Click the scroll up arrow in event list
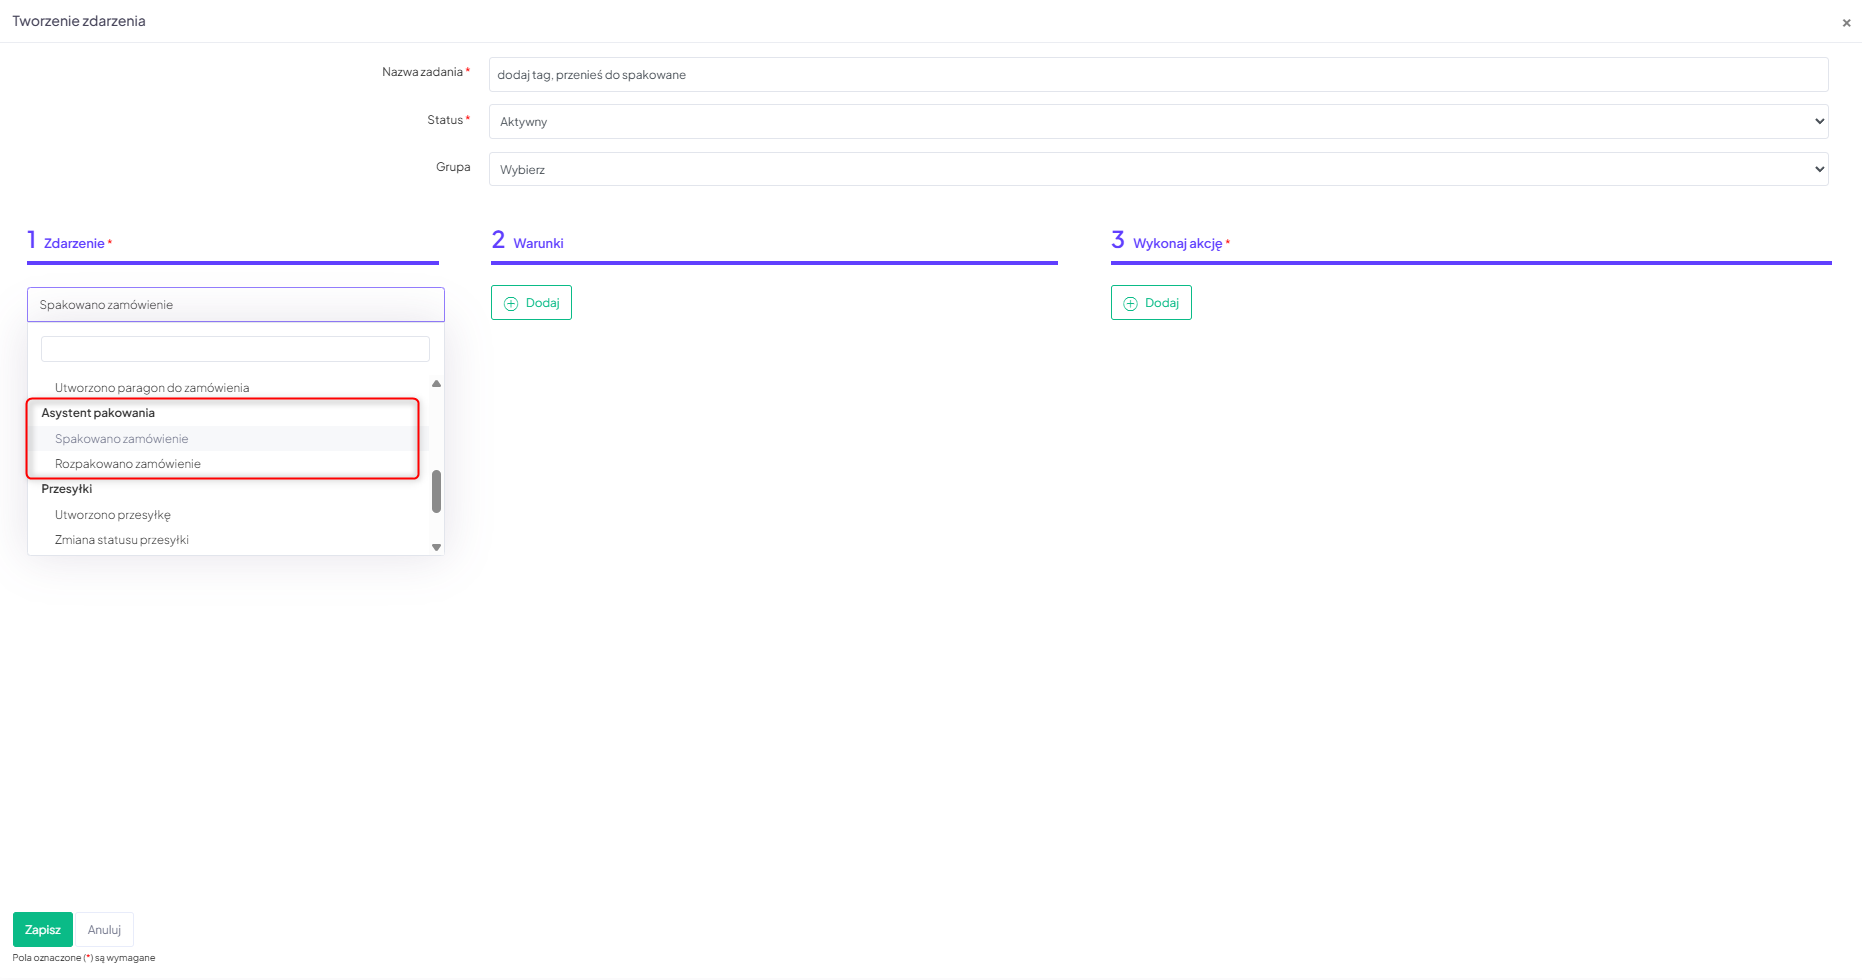The width and height of the screenshot is (1862, 980). tap(436, 384)
